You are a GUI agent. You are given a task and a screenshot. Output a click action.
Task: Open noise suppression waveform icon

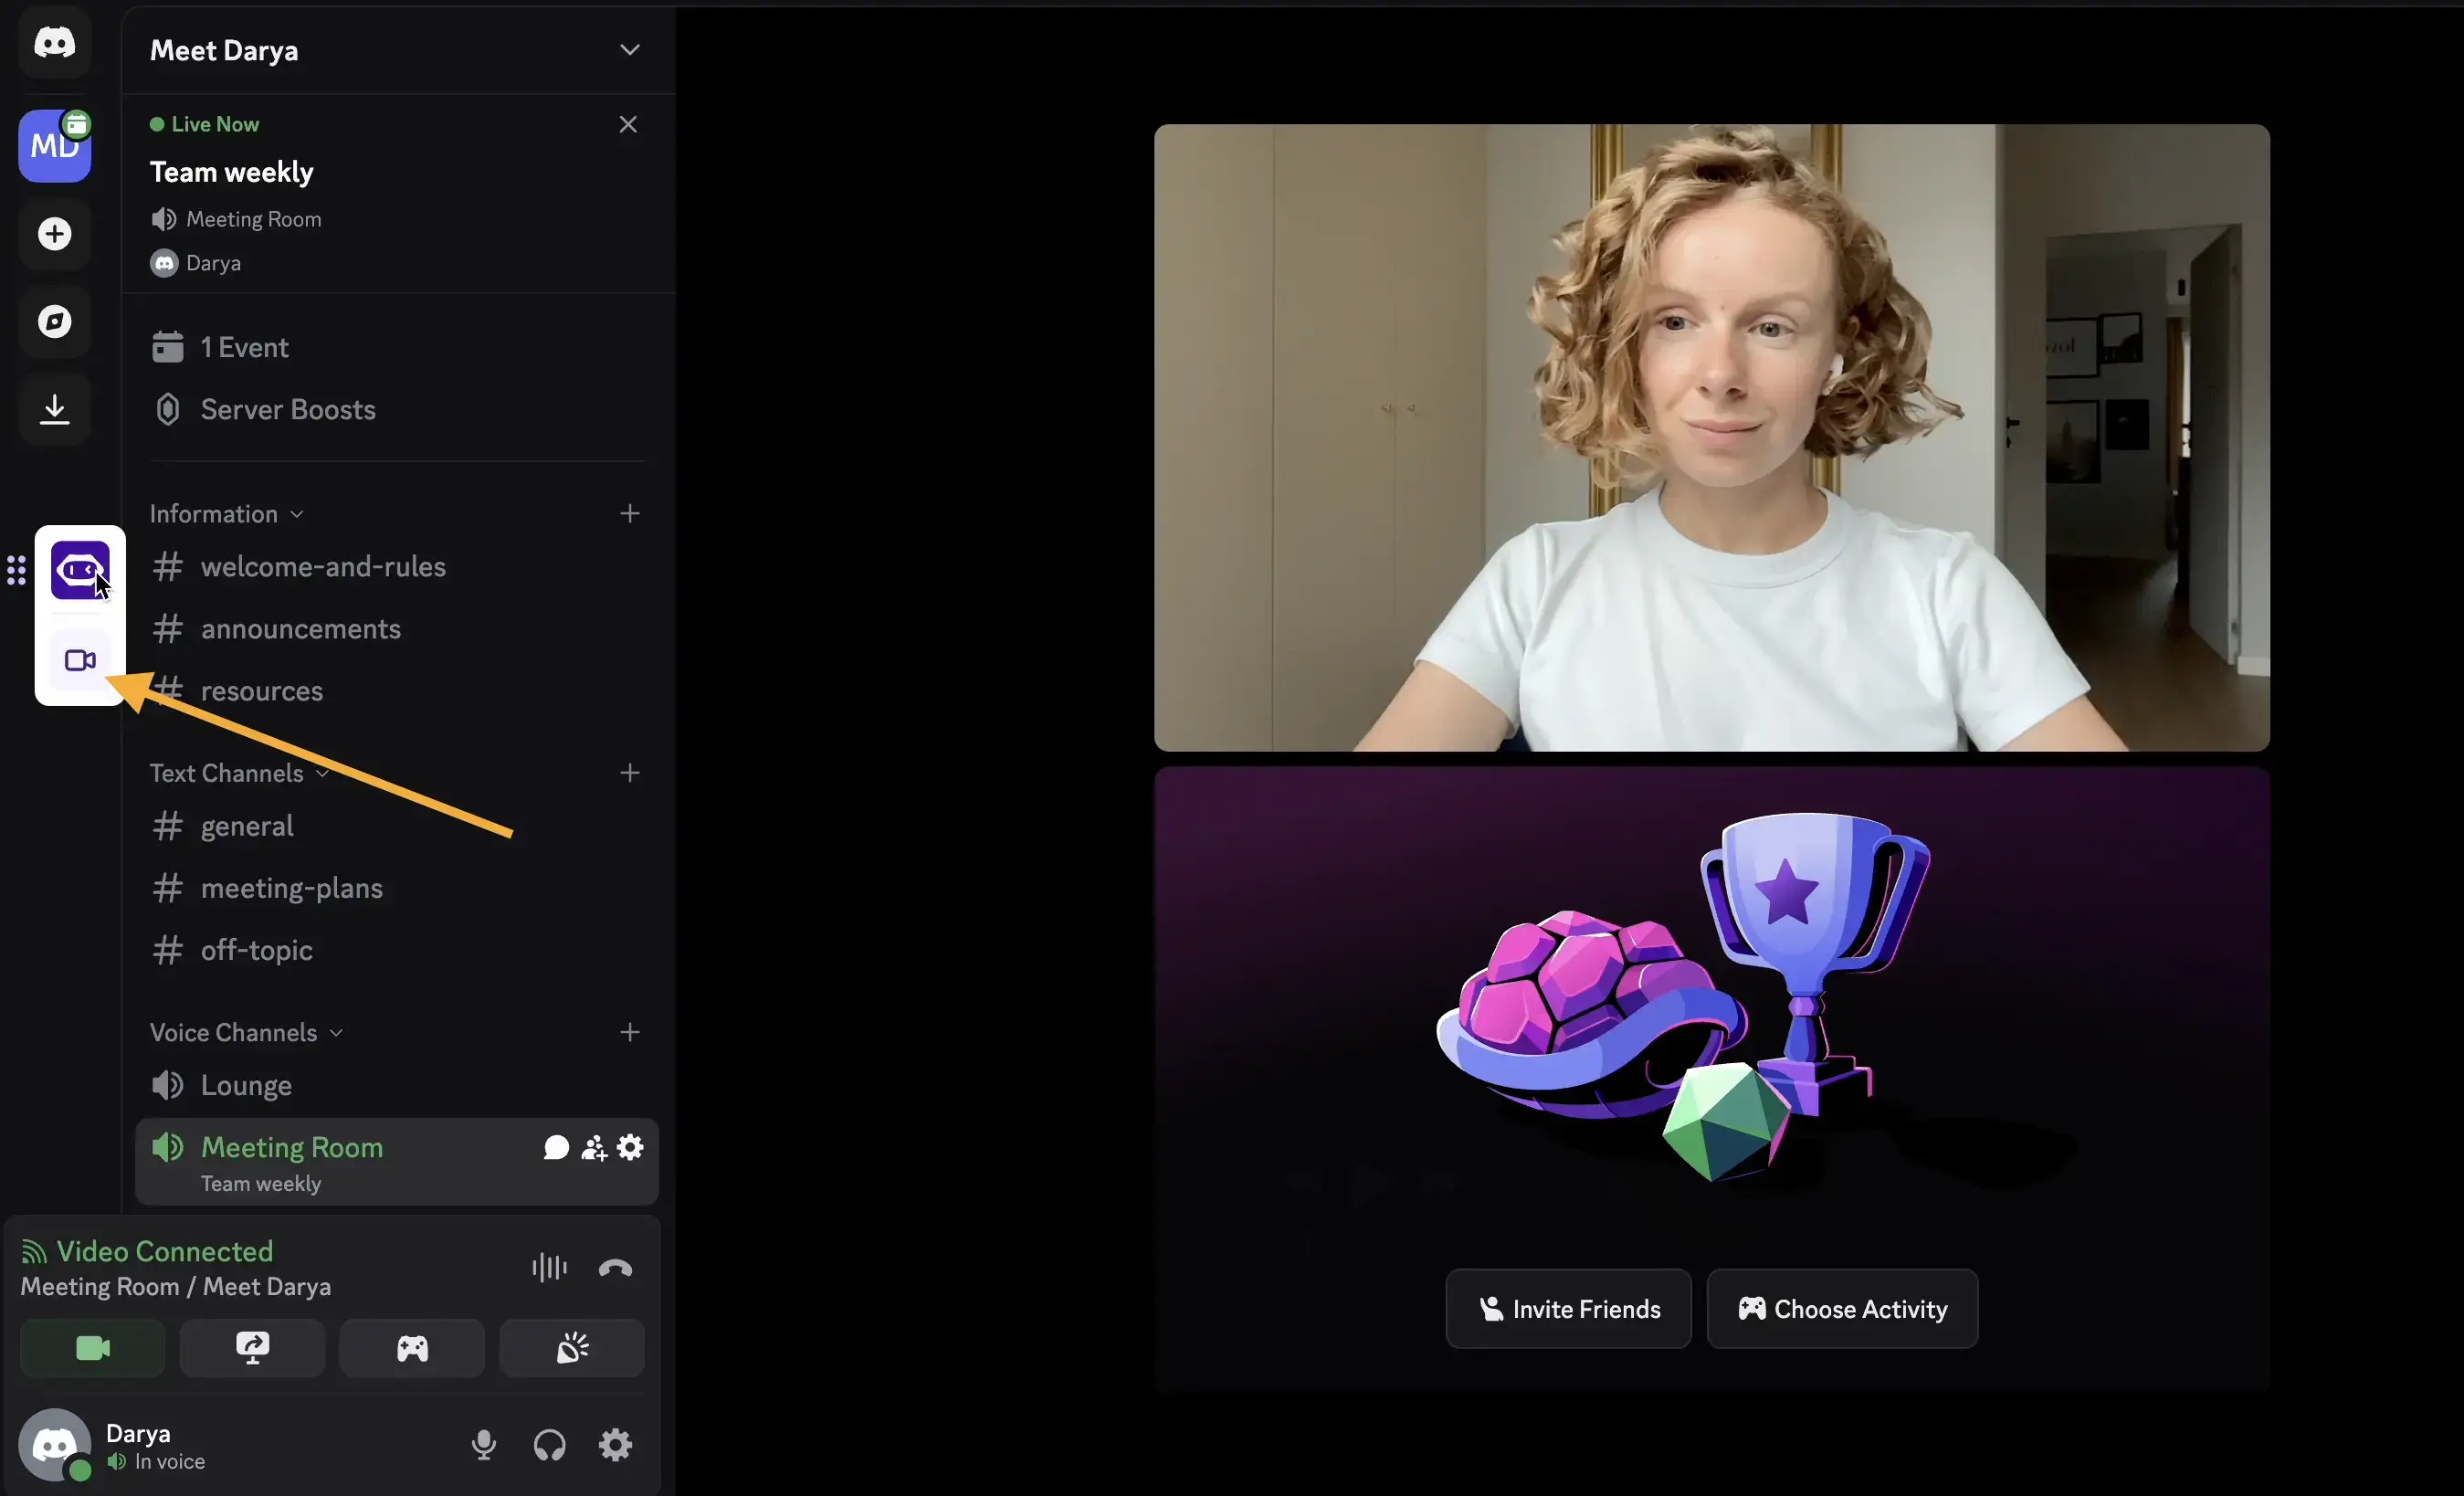(549, 1268)
